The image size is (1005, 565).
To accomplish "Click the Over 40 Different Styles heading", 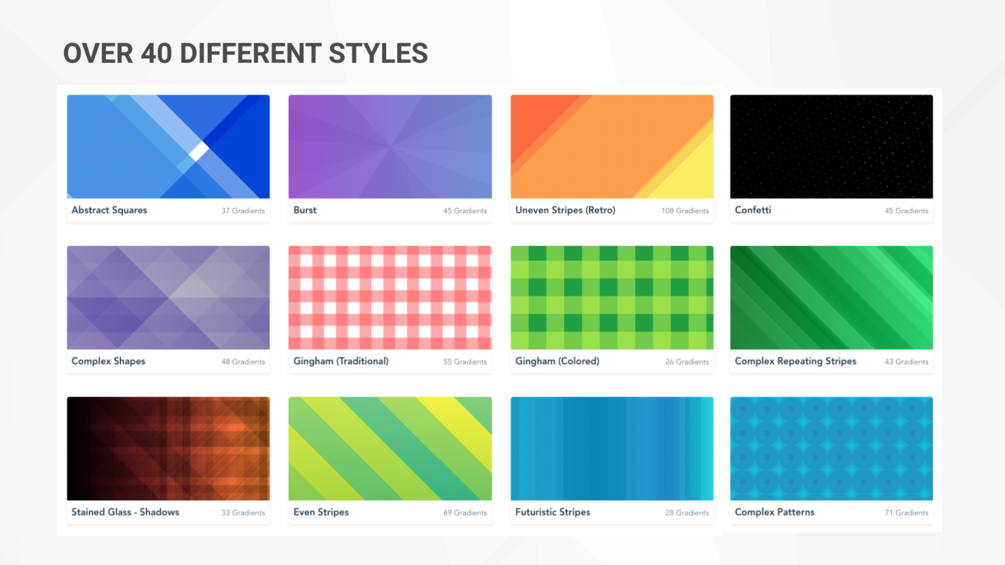I will [245, 53].
